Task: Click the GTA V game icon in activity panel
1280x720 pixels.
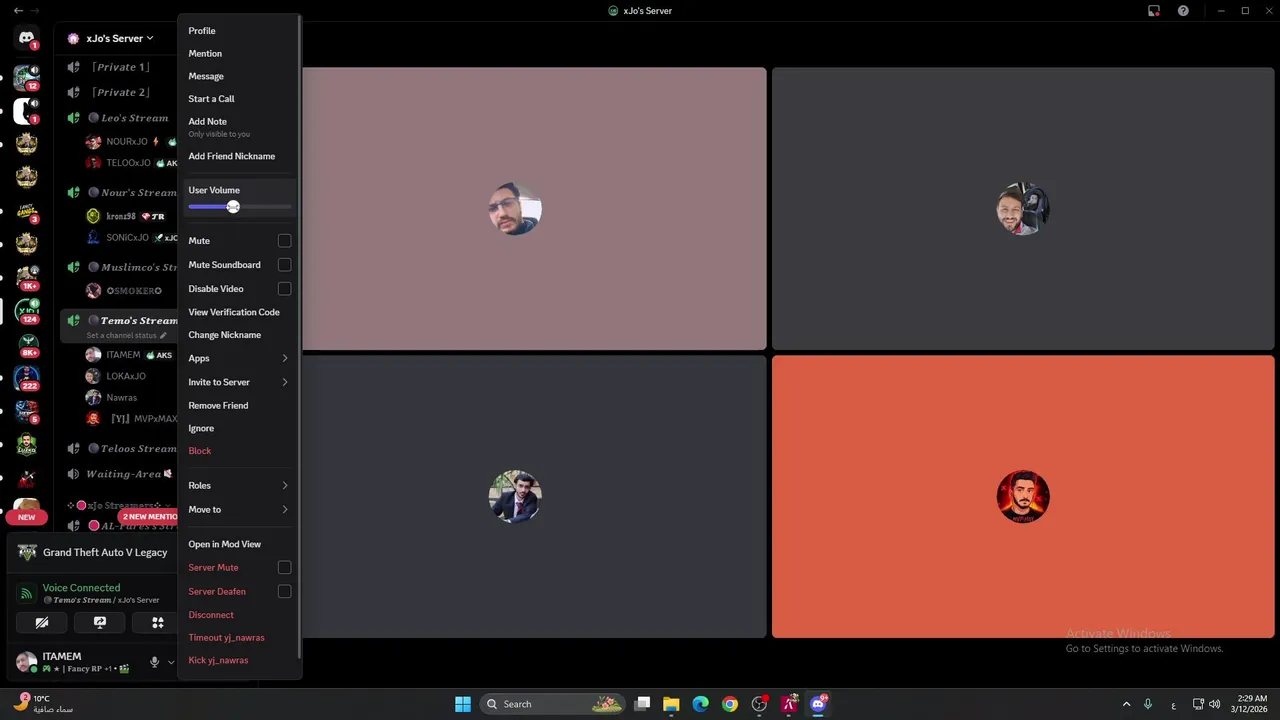Action: pyautogui.click(x=27, y=552)
